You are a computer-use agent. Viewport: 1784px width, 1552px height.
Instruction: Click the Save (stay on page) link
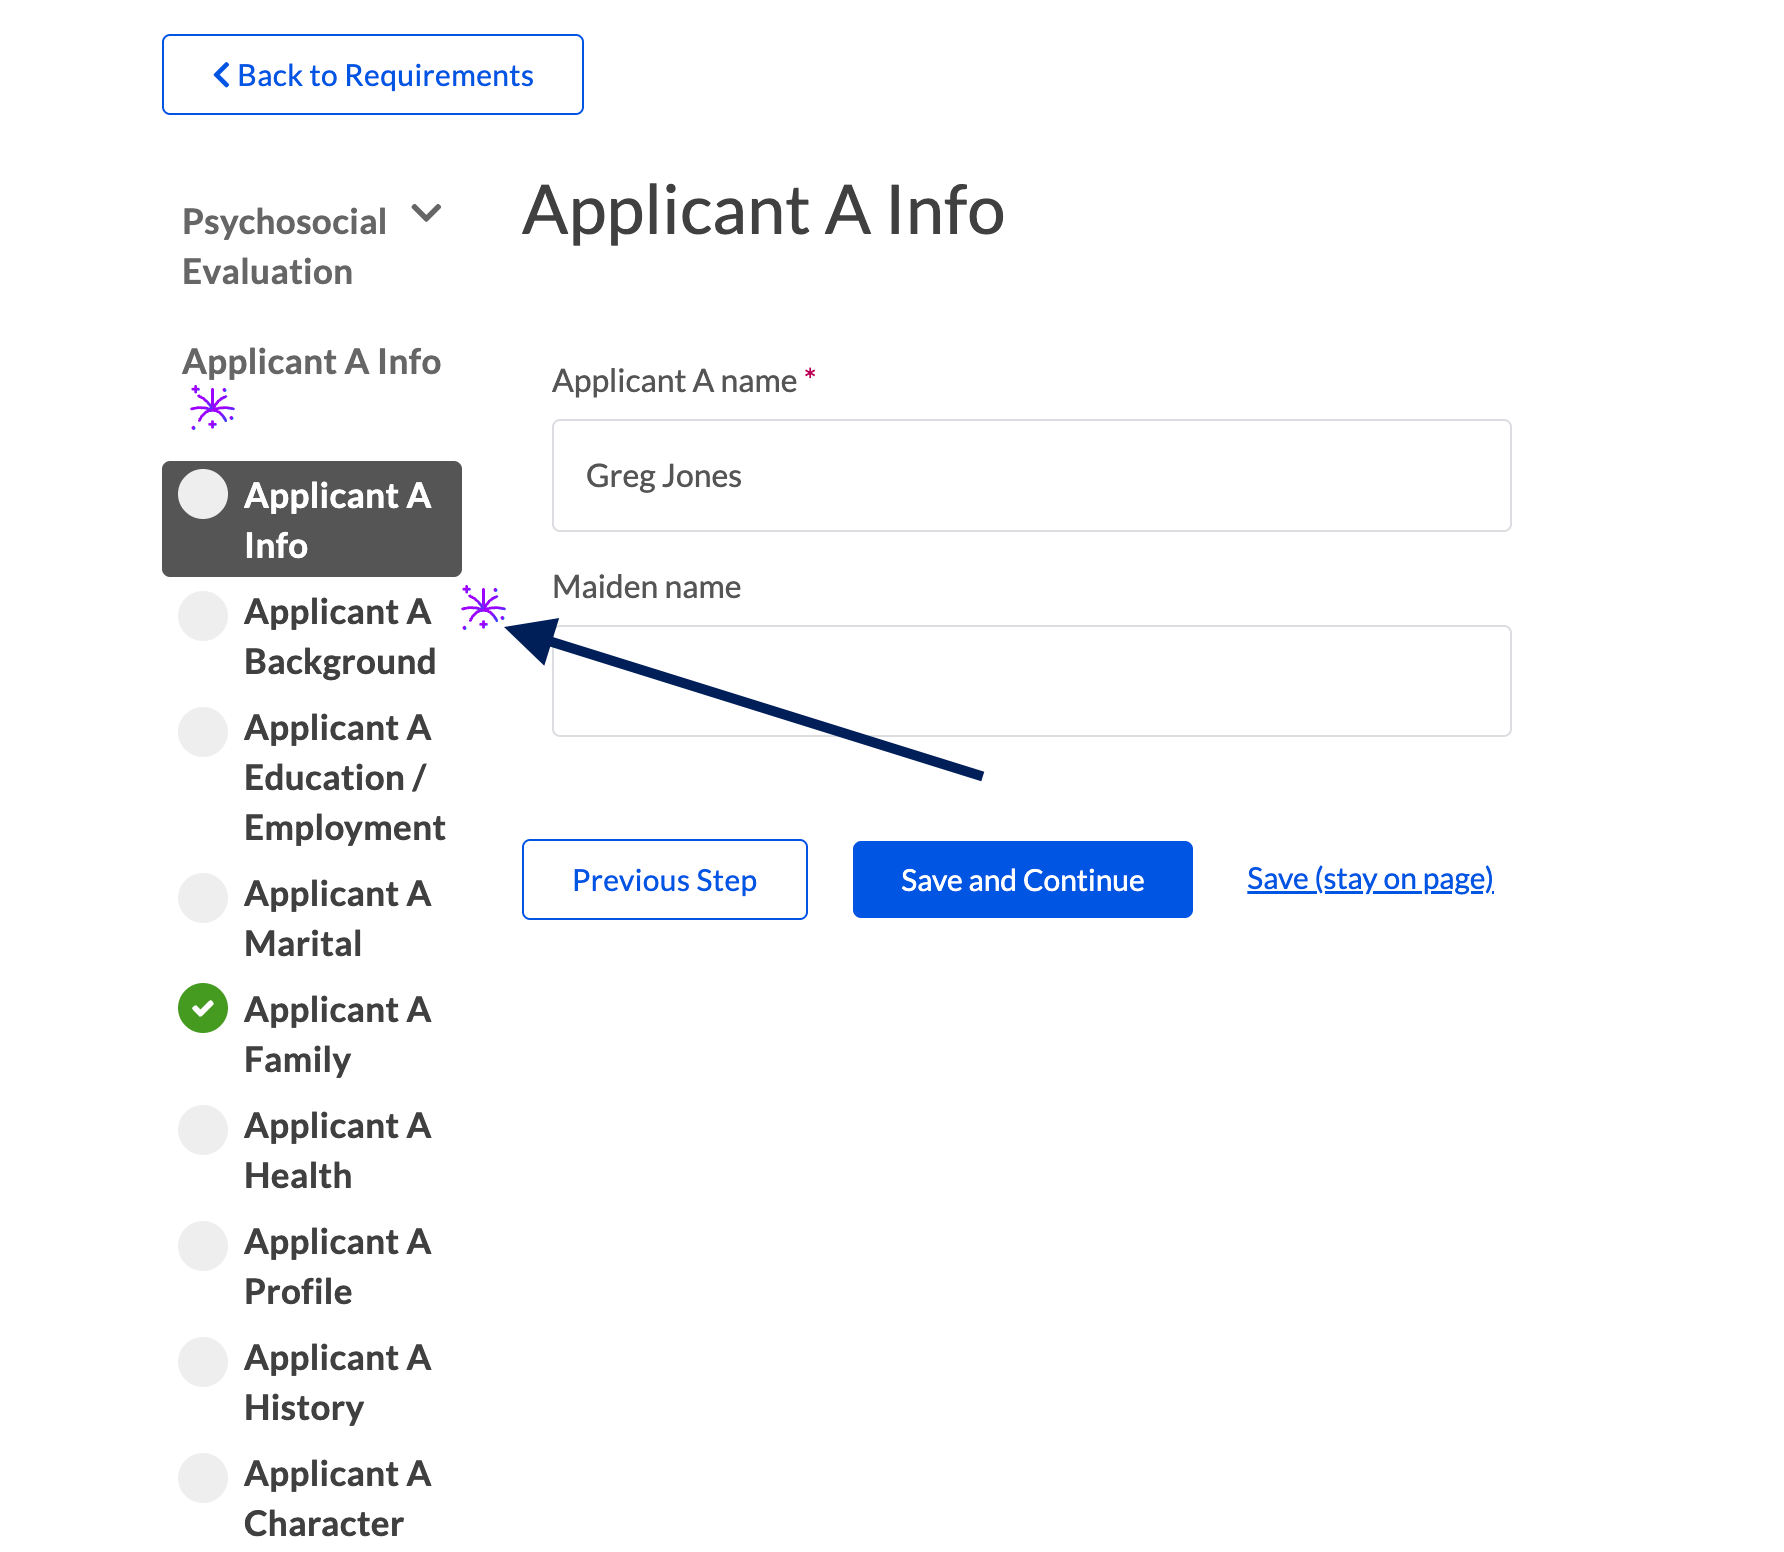(x=1370, y=878)
